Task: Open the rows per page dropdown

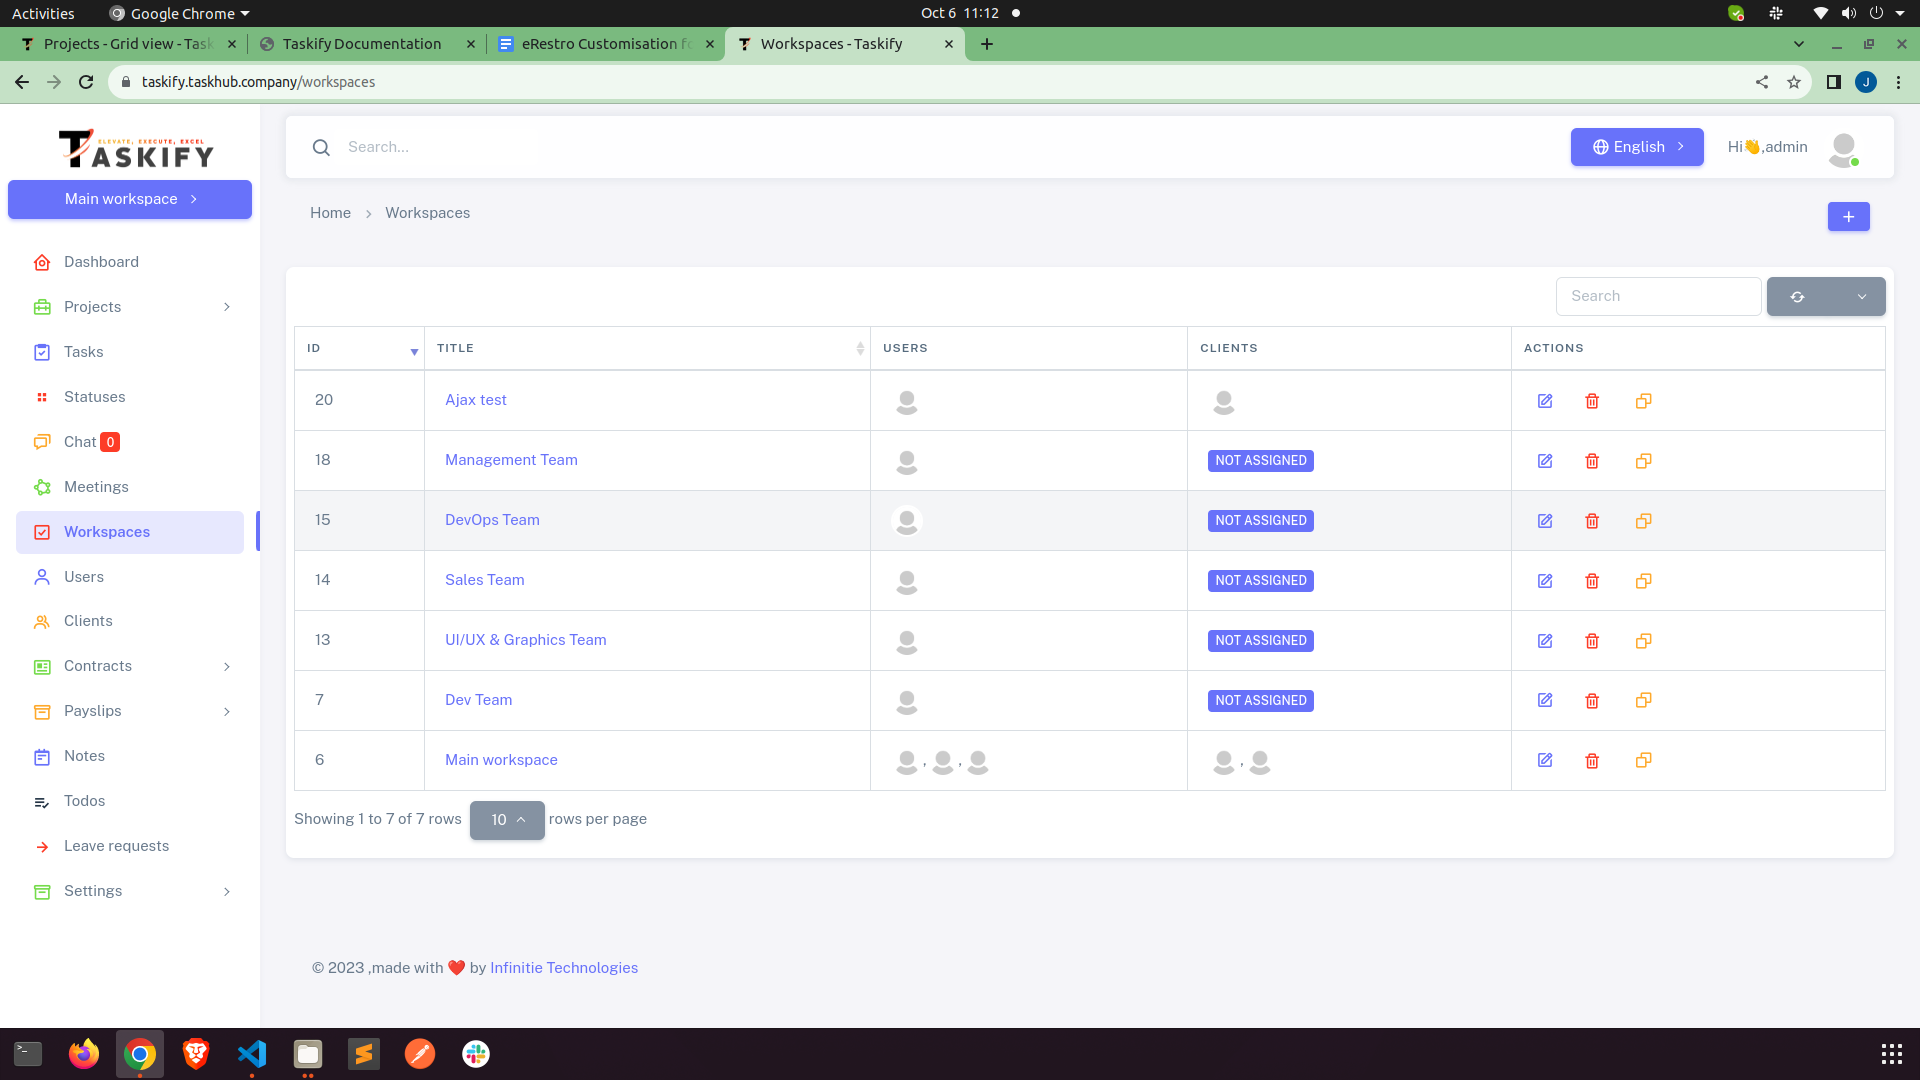Action: (x=507, y=820)
